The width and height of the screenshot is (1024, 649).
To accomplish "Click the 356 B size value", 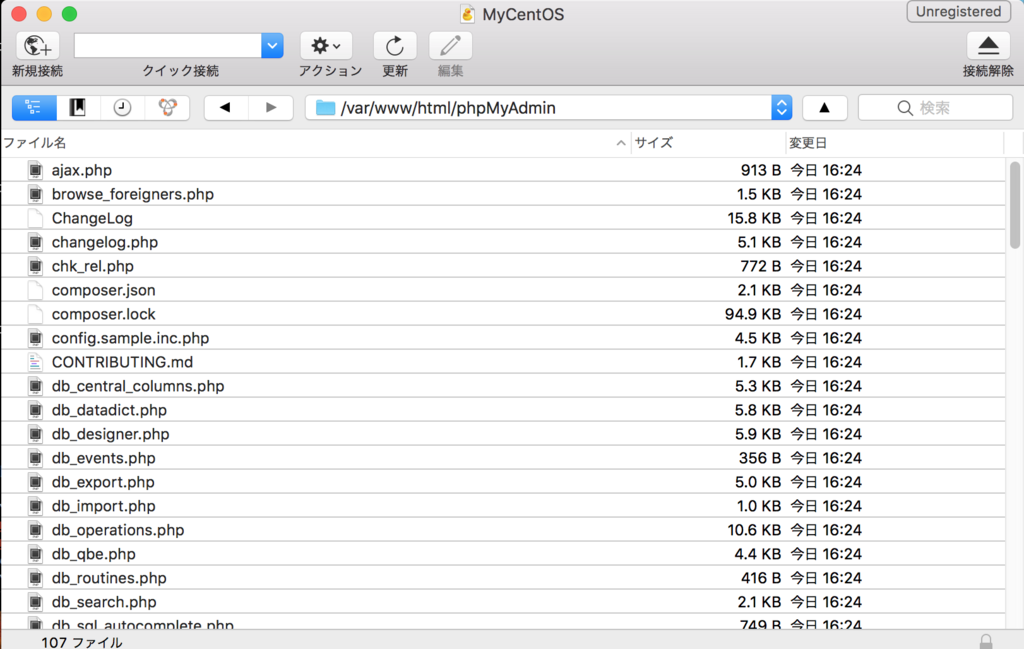I will (760, 458).
